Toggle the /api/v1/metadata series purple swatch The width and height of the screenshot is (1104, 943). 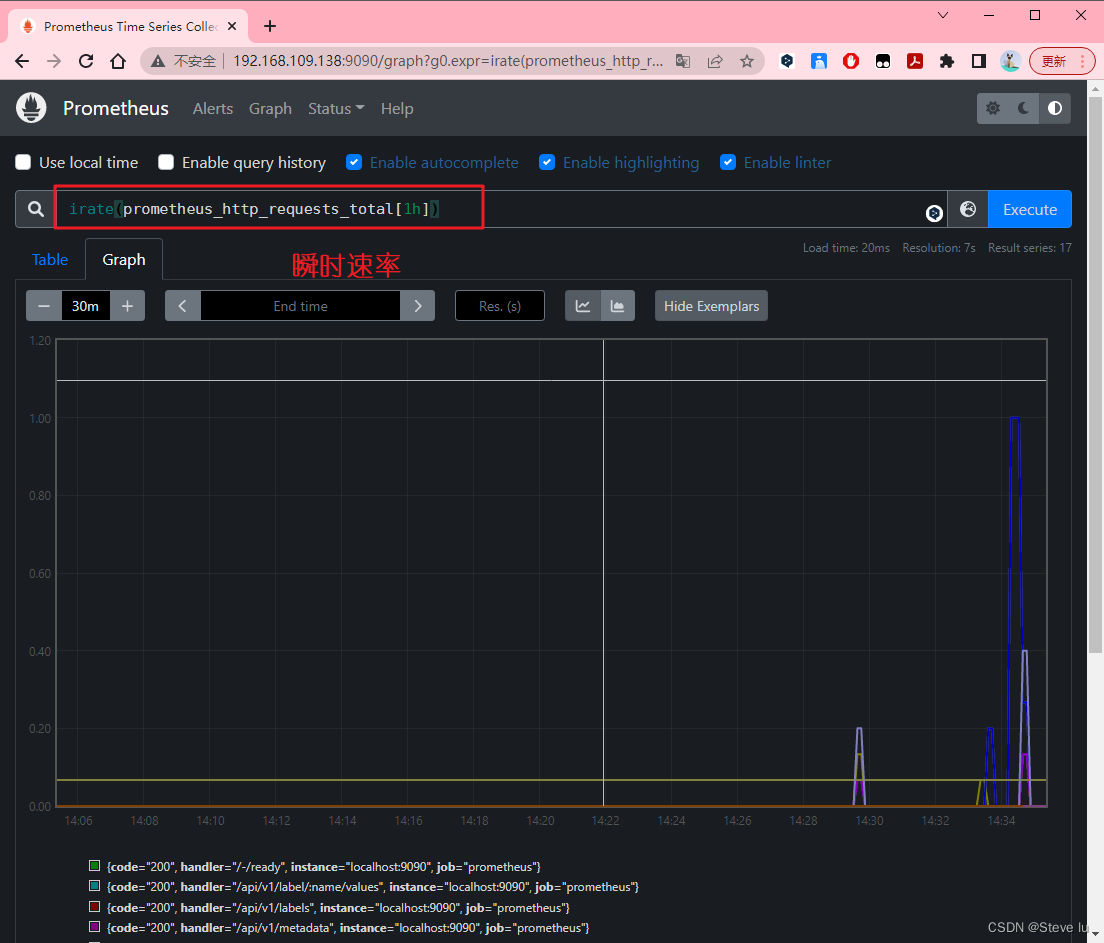coord(94,926)
